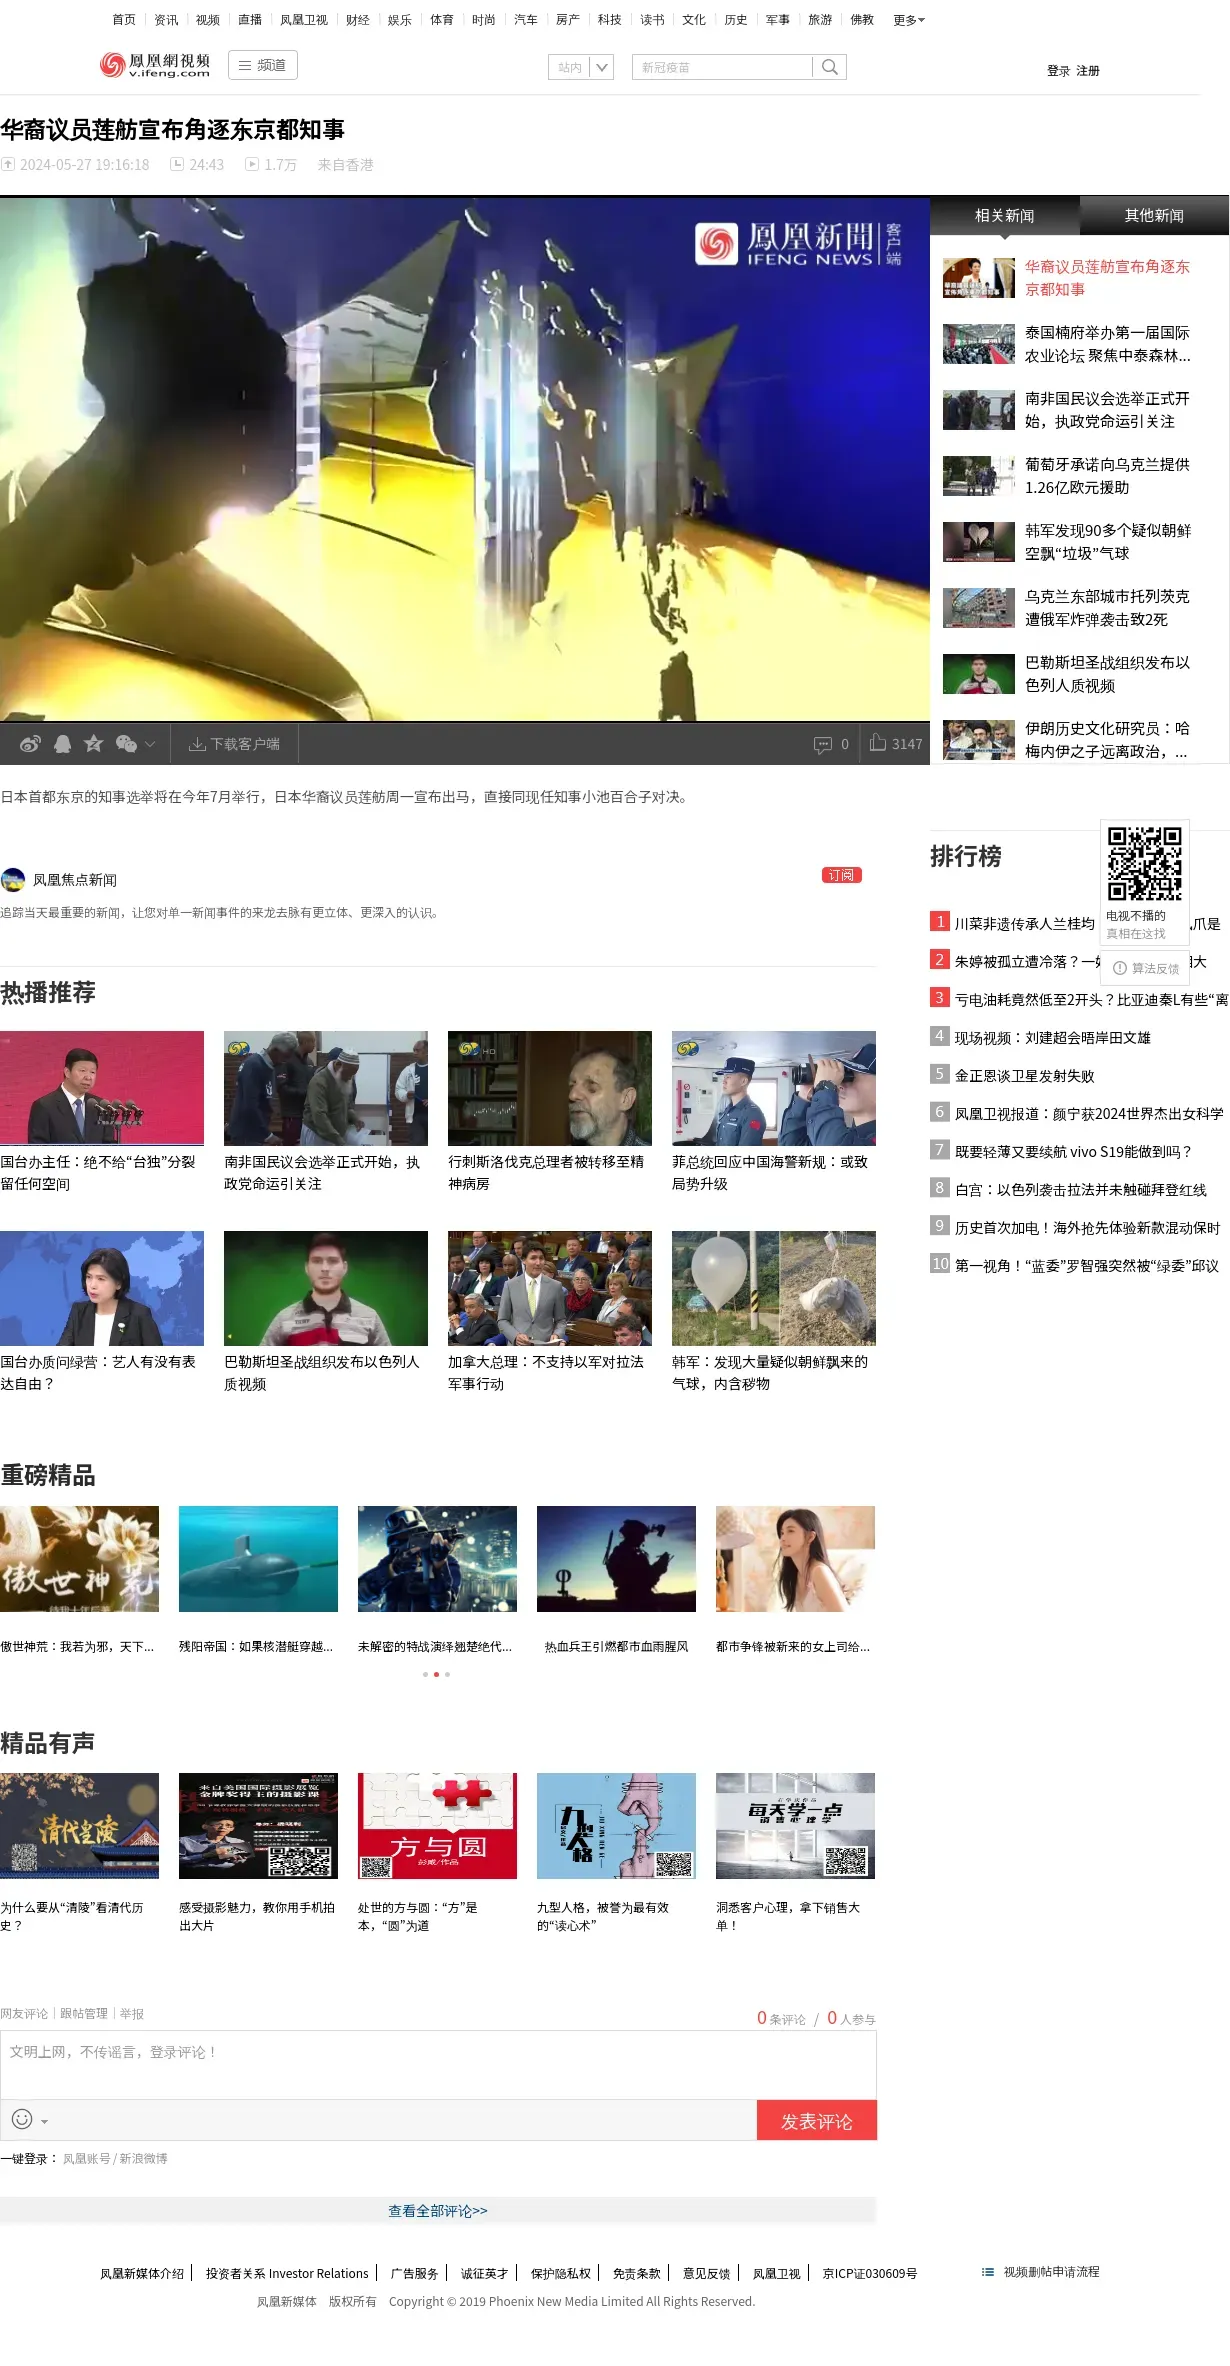The height and width of the screenshot is (2366, 1230).
Task: Open 直播 in top navigation
Action: tap(250, 20)
